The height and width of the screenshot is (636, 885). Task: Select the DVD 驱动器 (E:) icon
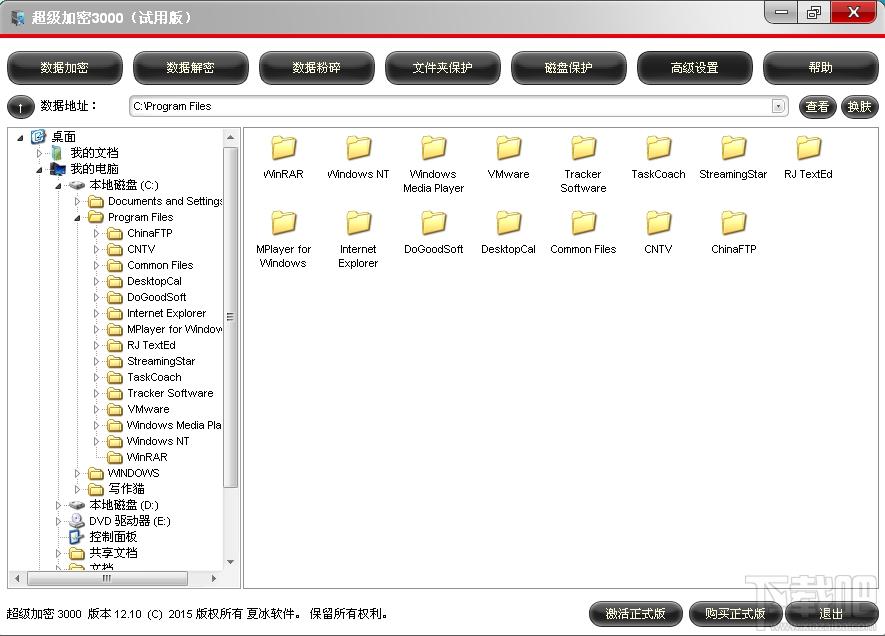76,521
